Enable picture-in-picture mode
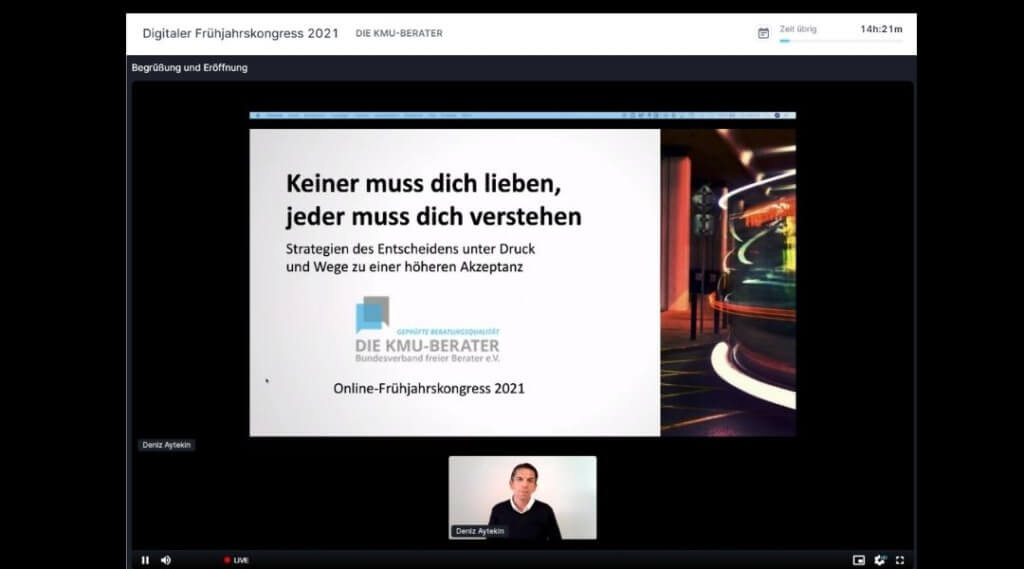Screen dimensions: 1024x569 tap(858, 560)
